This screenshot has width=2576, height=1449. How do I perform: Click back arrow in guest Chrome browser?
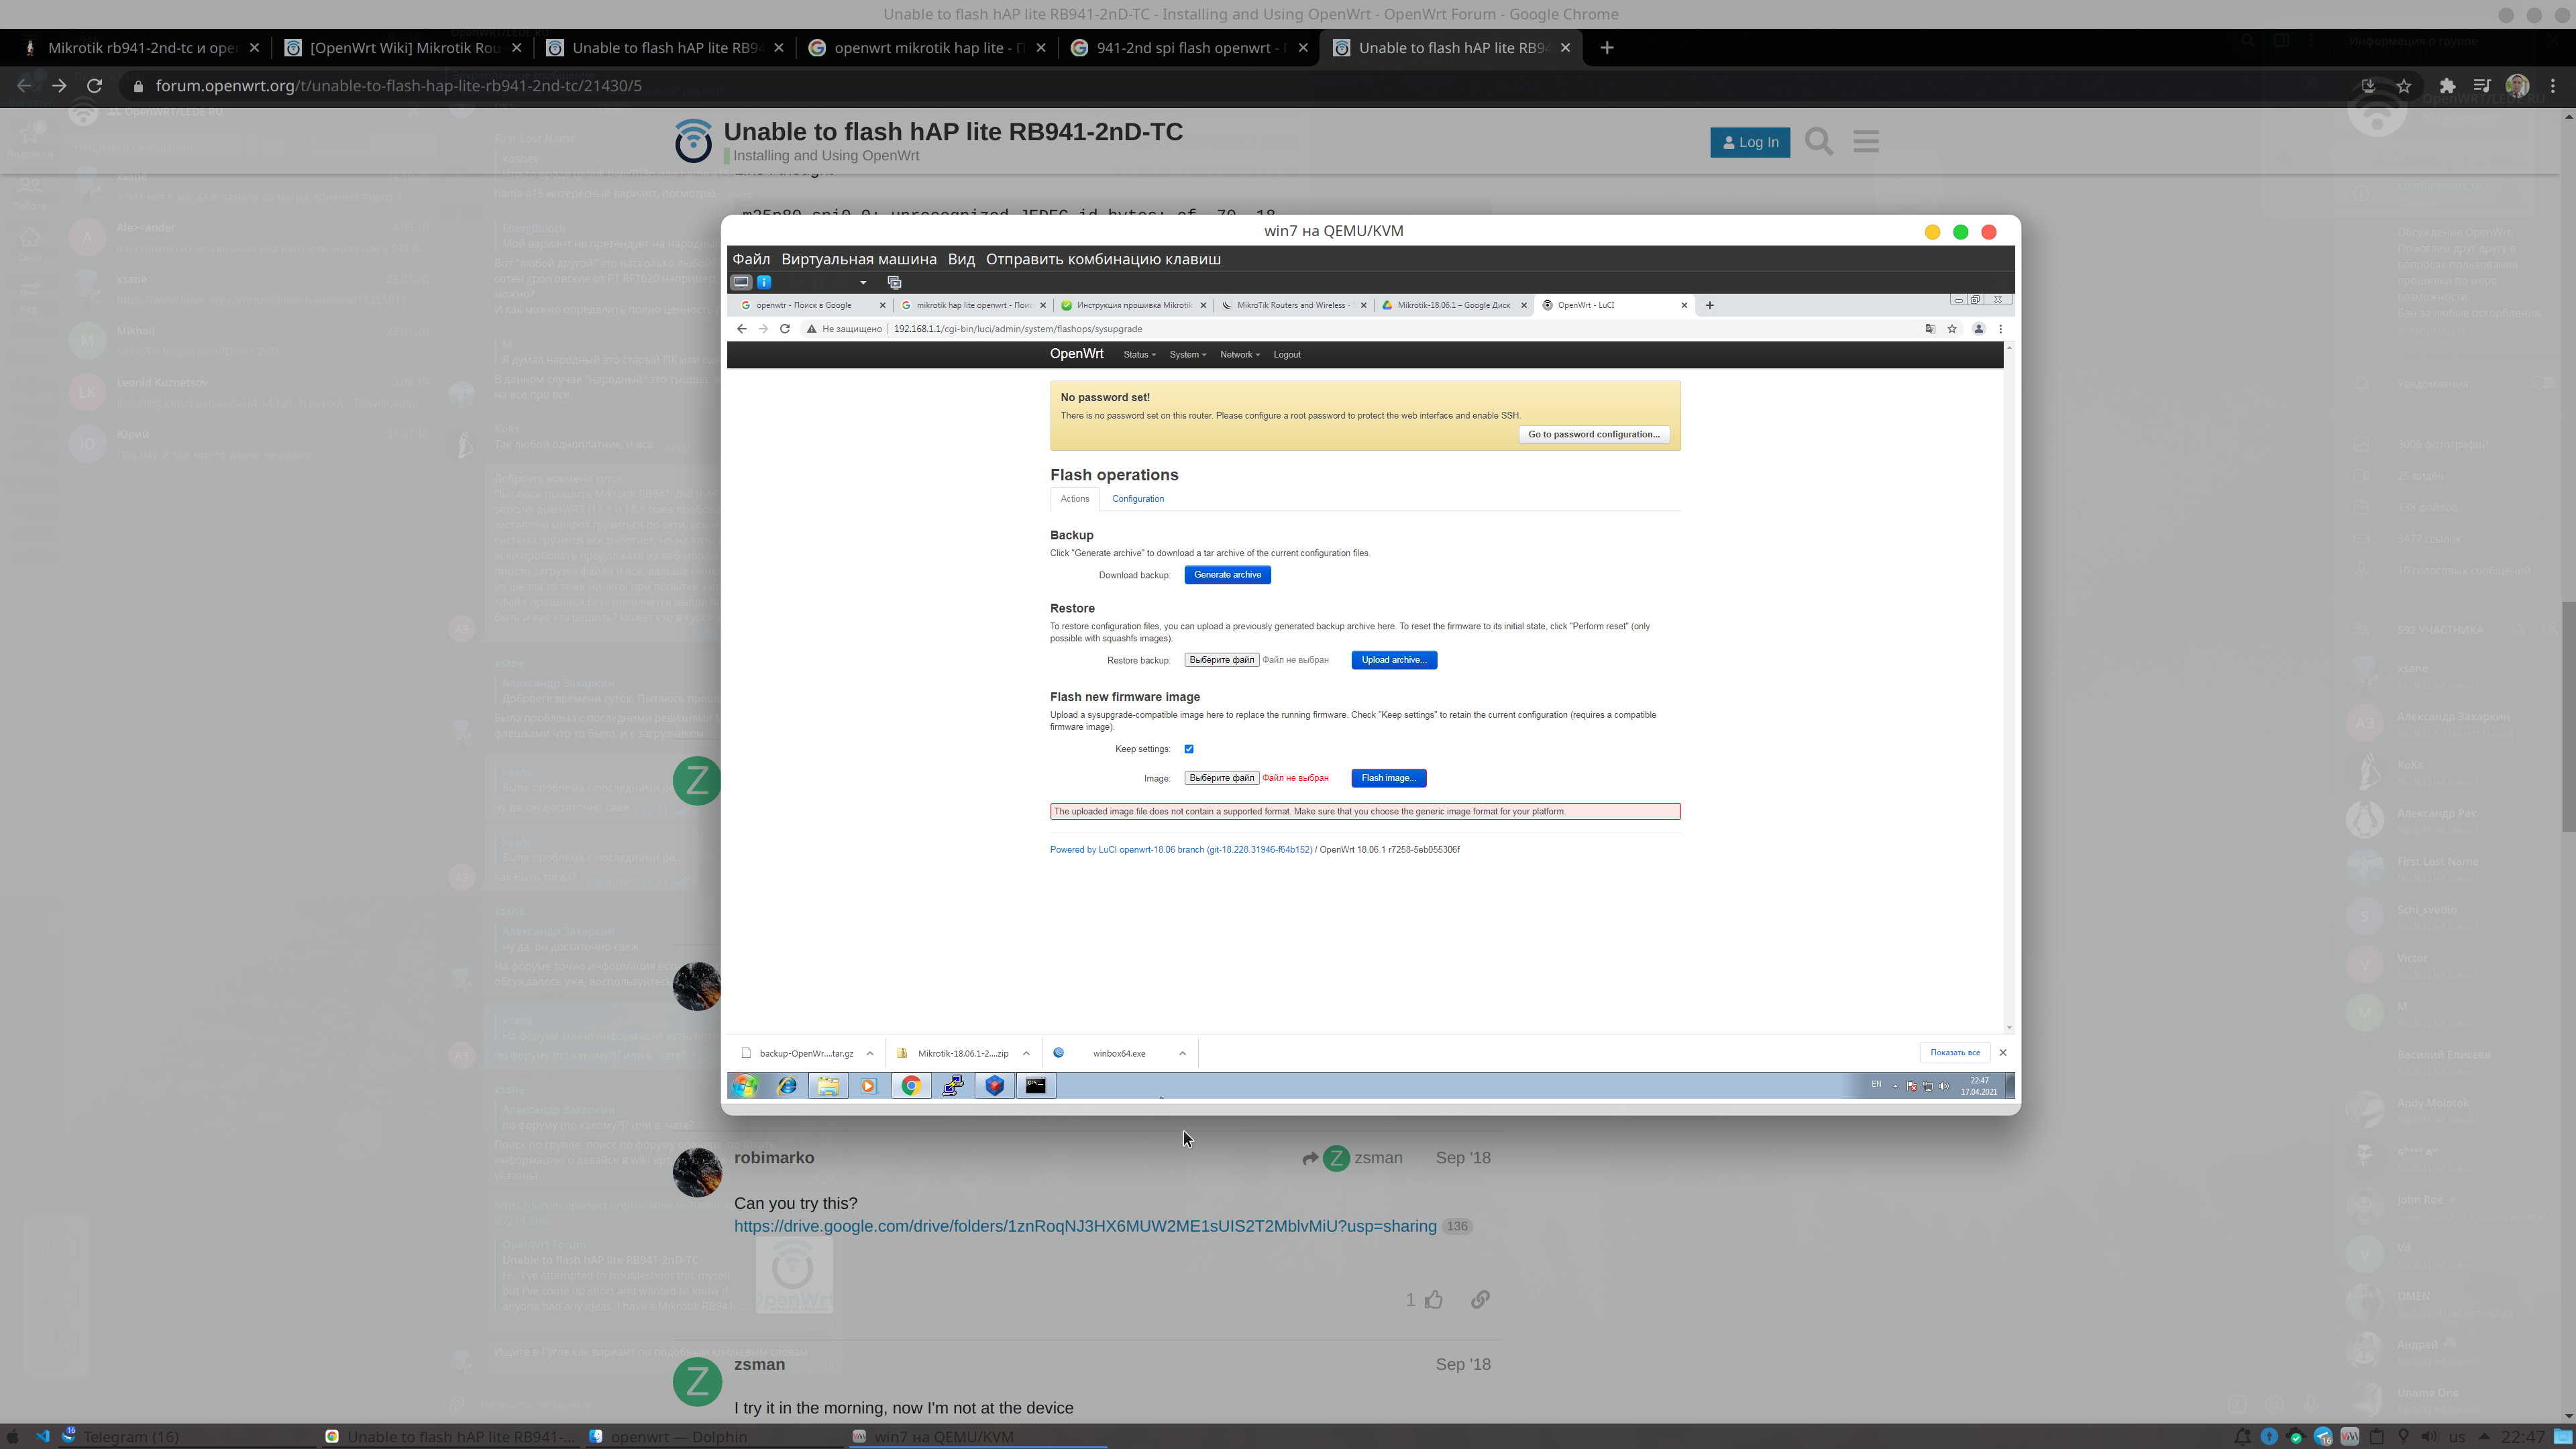click(741, 328)
